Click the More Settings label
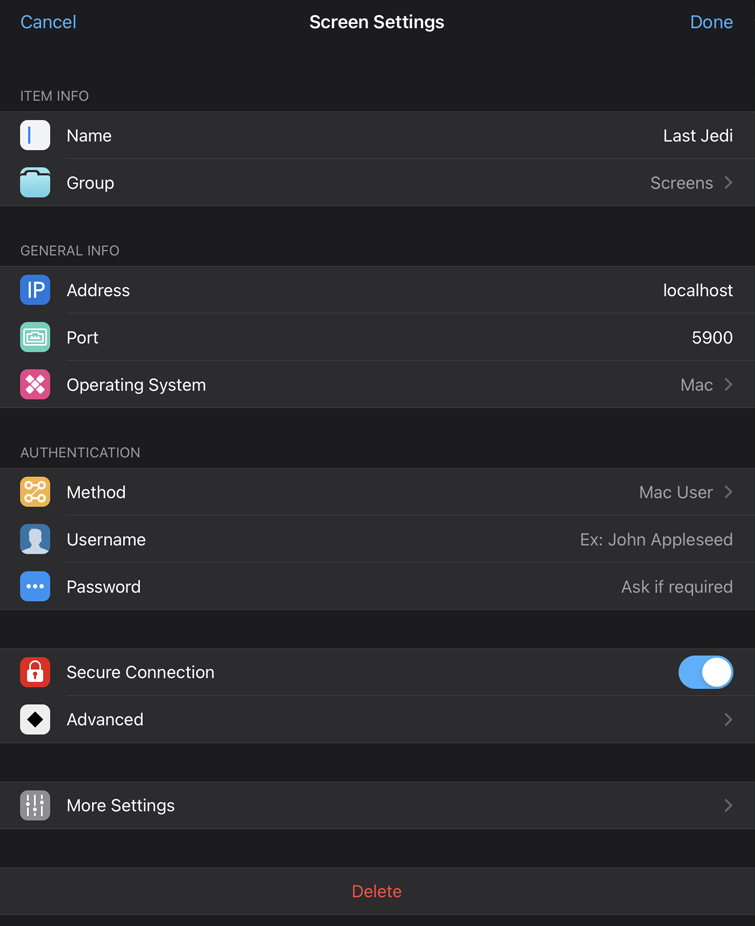Image resolution: width=755 pixels, height=926 pixels. (121, 806)
